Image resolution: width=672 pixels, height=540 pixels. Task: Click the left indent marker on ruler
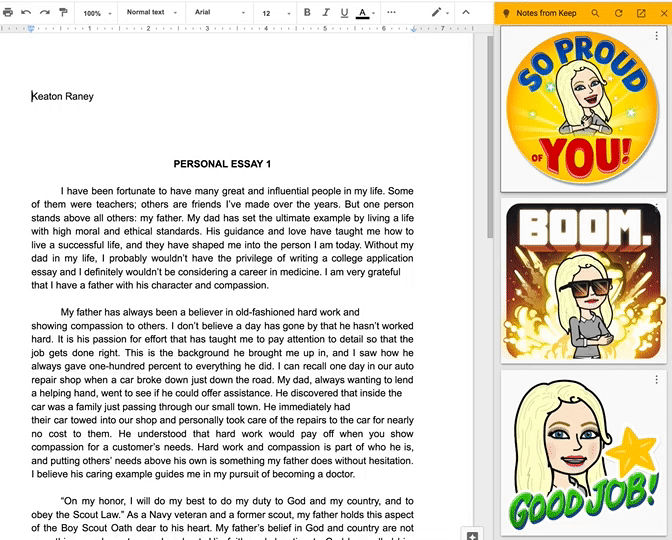click(31, 29)
